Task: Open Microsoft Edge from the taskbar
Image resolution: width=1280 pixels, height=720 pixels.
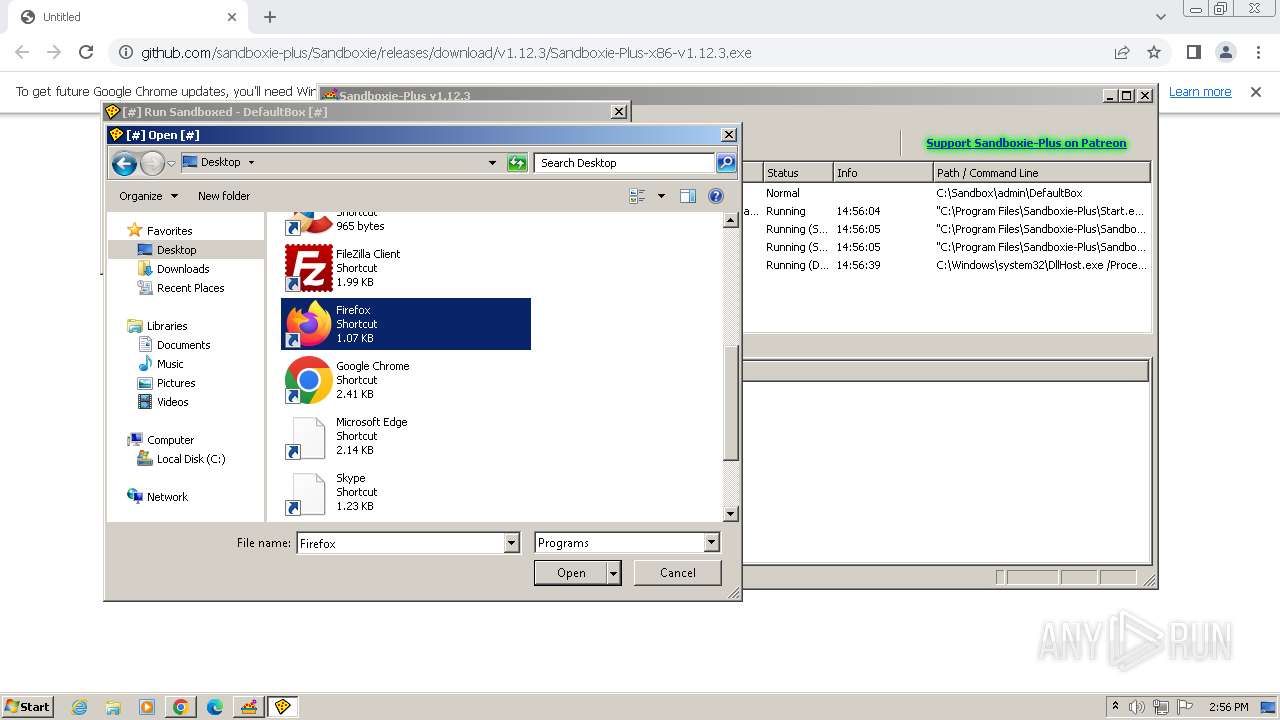Action: 215,707
